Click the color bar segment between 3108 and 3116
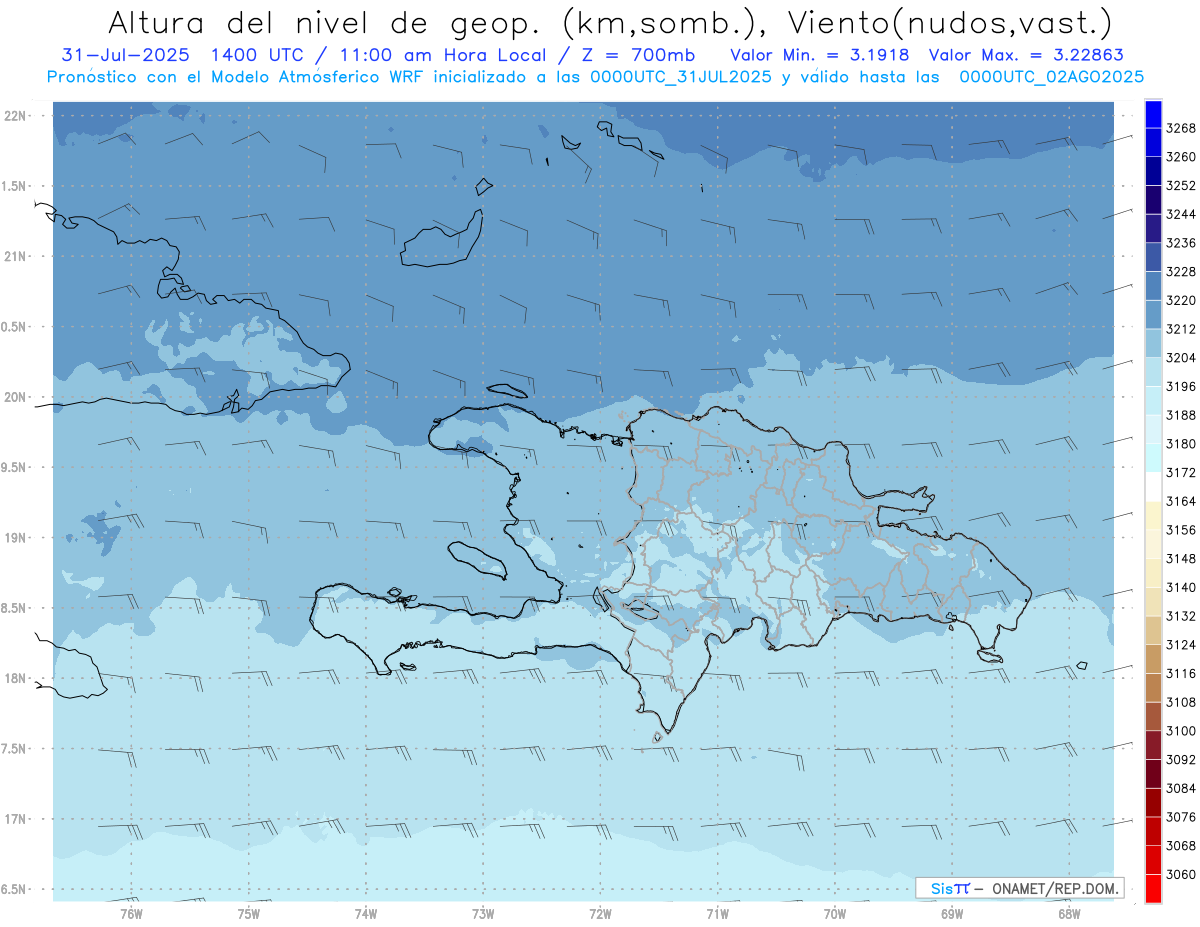The height and width of the screenshot is (927, 1200). tap(1153, 687)
